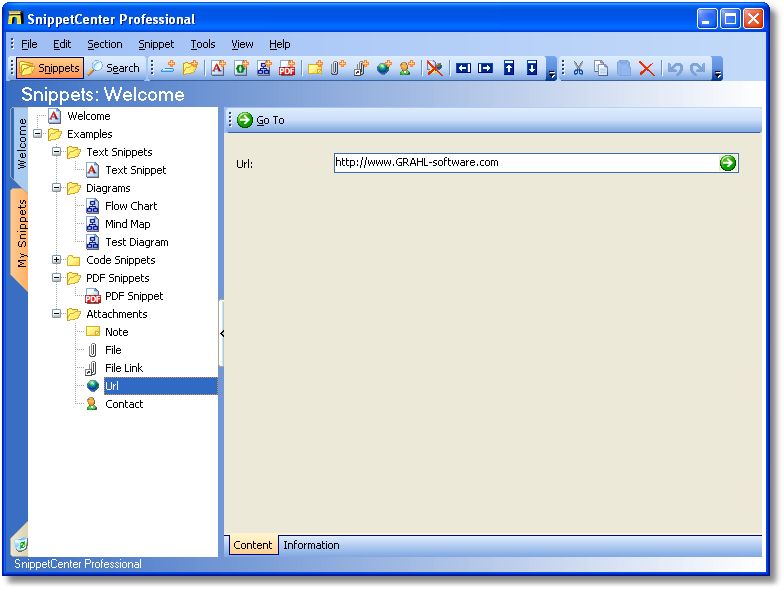Click the red X delete icon

point(646,68)
